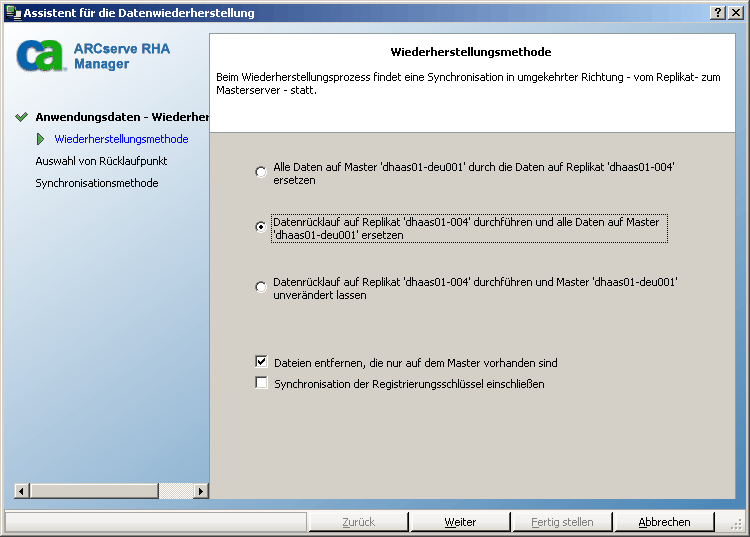Click the 'Beim Wiederherstellungsprozess' description text
This screenshot has width=750, height=537.
[x=468, y=84]
